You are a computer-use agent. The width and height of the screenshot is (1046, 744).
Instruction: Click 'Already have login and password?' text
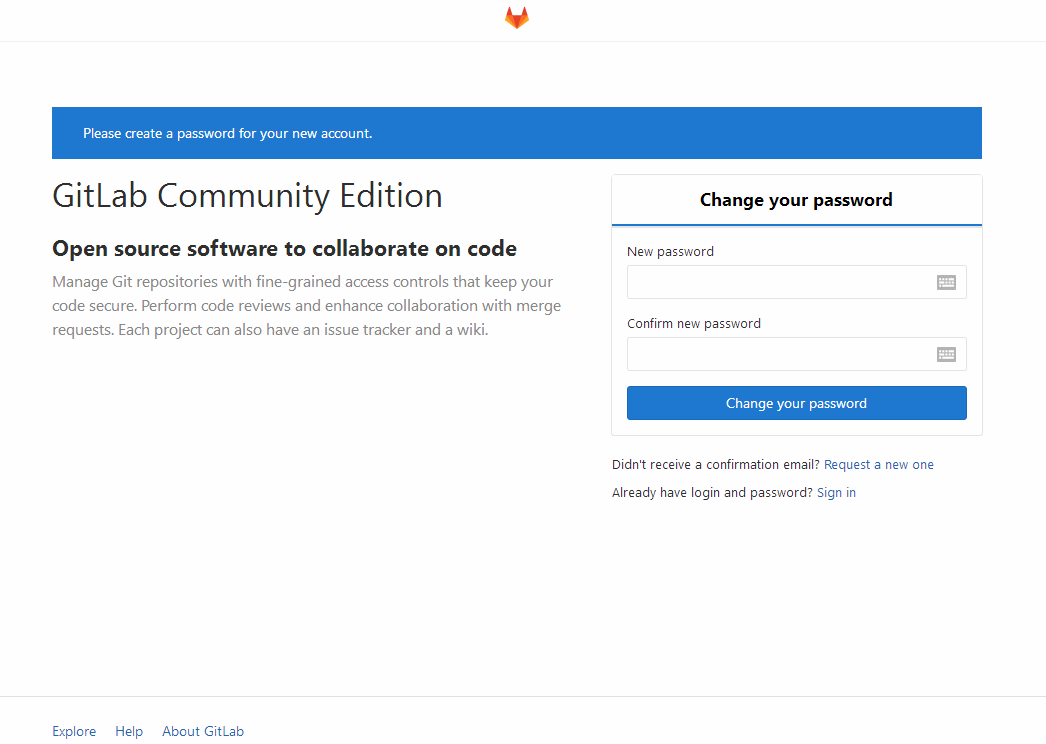coord(712,492)
